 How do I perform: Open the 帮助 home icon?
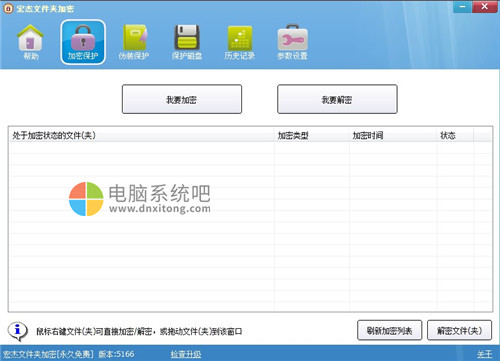pyautogui.click(x=30, y=42)
